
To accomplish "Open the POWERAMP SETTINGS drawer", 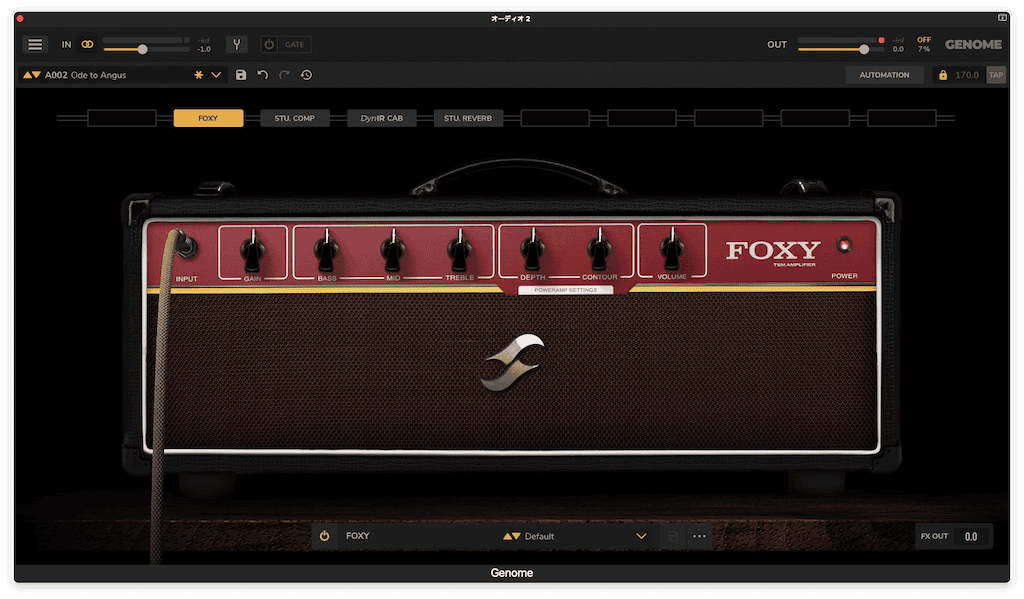I will click(x=566, y=290).
